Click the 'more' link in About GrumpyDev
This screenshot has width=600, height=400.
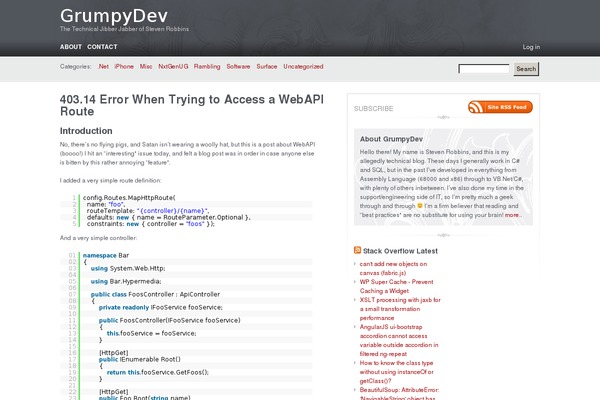512,215
